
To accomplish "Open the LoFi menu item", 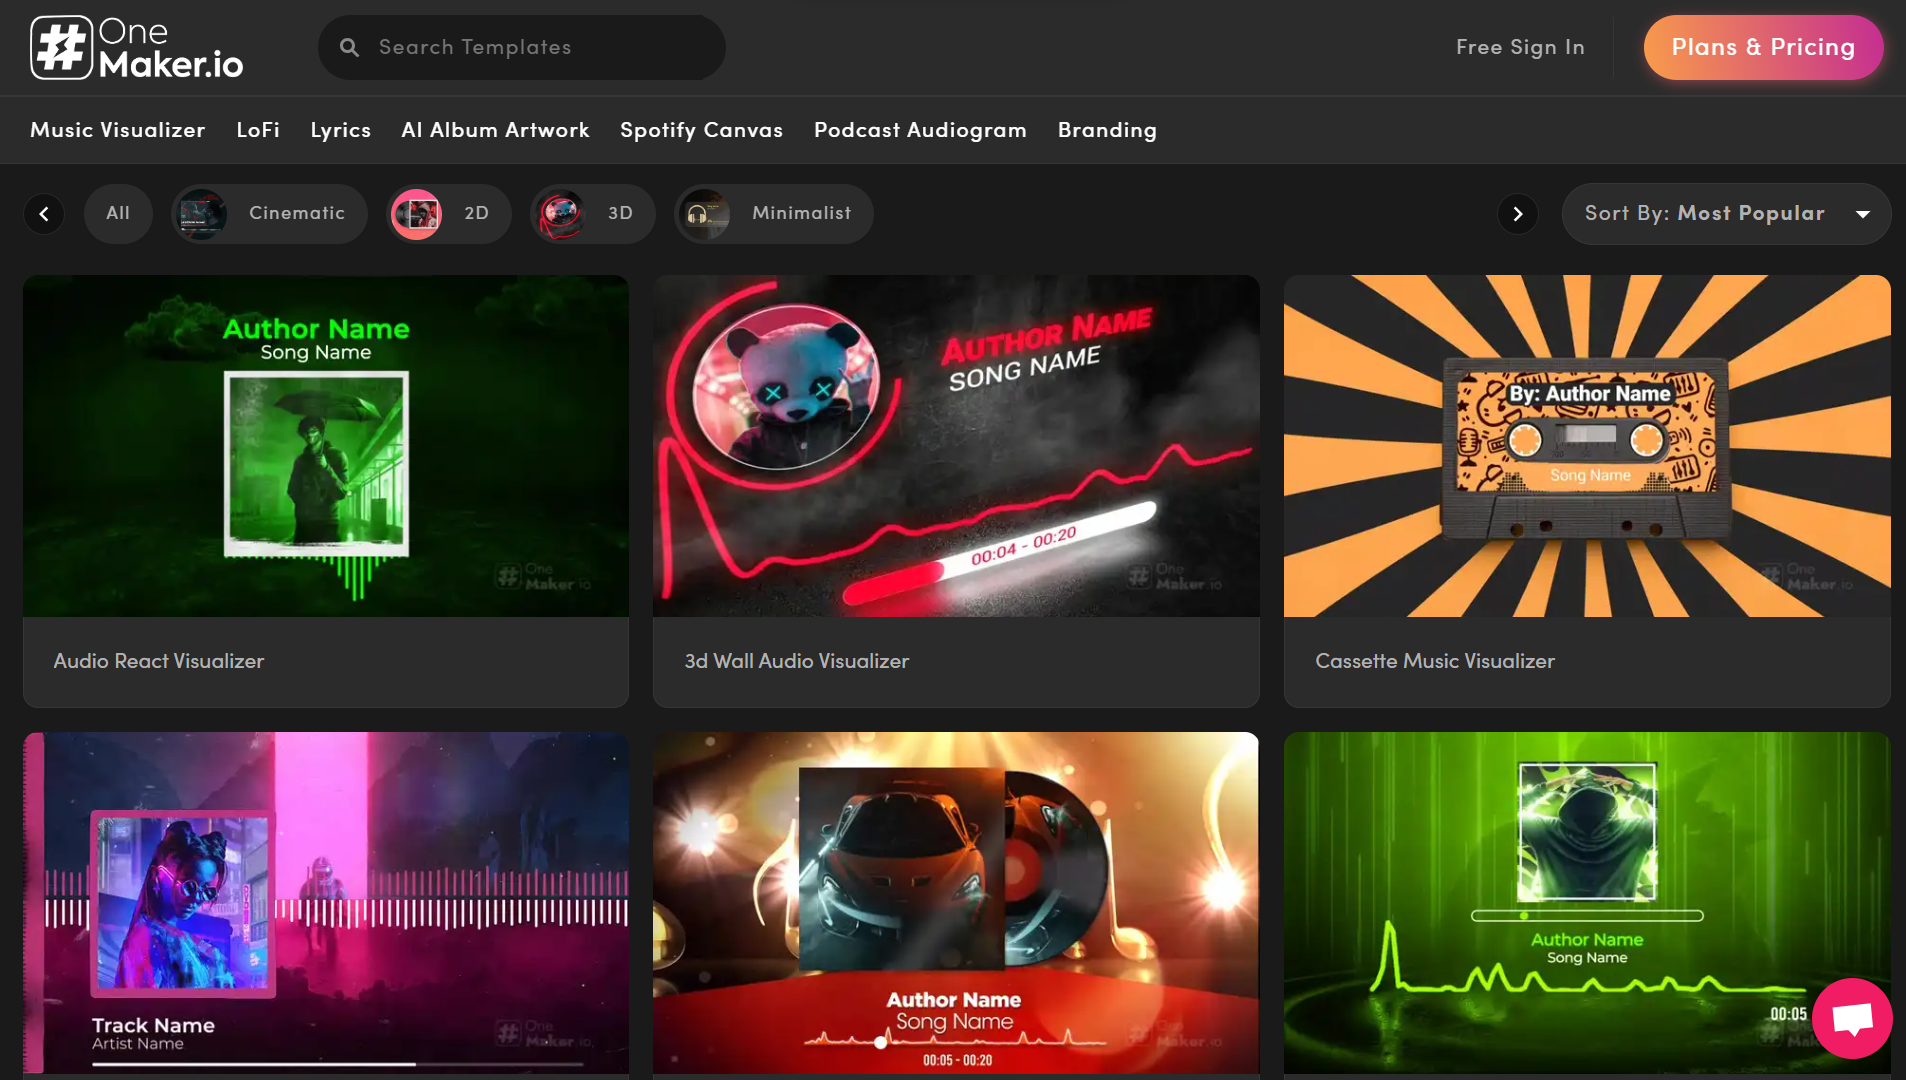I will click(x=258, y=130).
